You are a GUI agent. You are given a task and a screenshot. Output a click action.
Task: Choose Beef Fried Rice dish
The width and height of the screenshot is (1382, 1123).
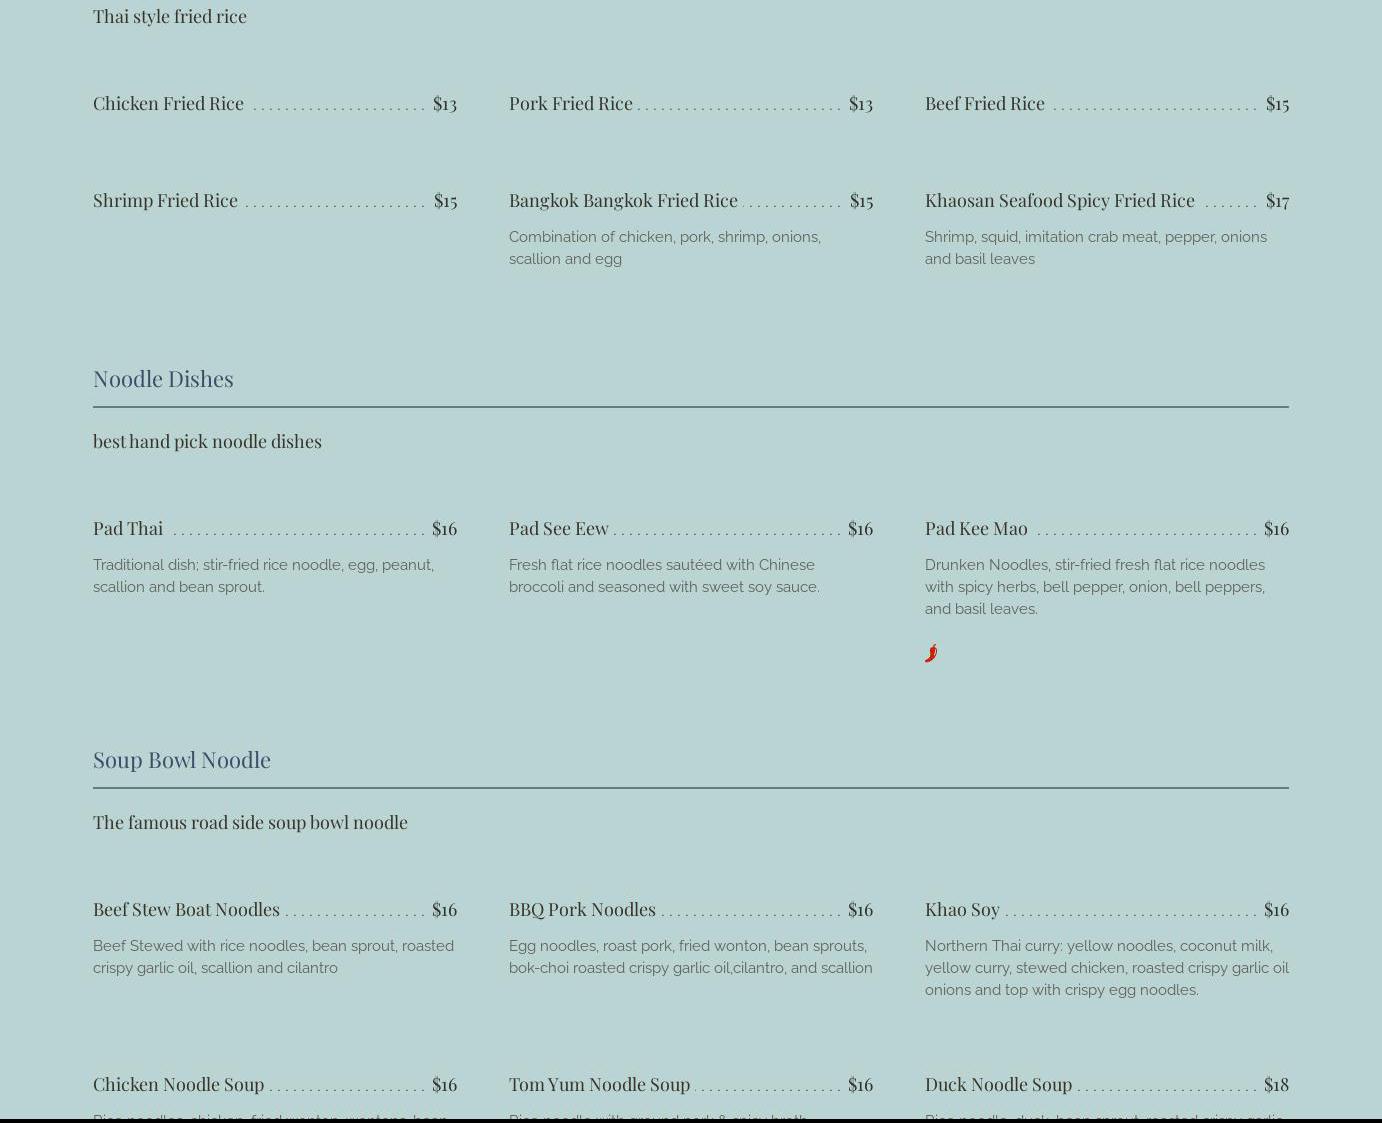tap(984, 103)
